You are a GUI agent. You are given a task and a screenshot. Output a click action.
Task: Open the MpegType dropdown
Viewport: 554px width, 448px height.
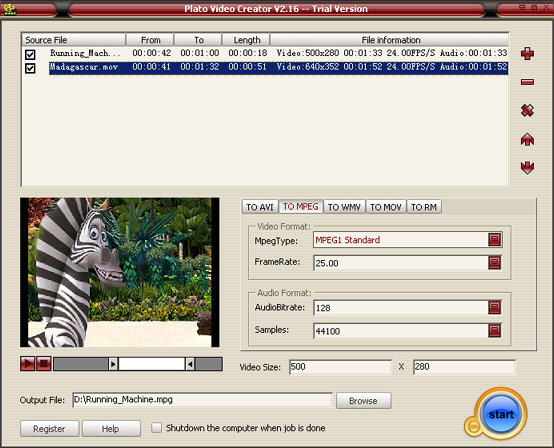(495, 240)
